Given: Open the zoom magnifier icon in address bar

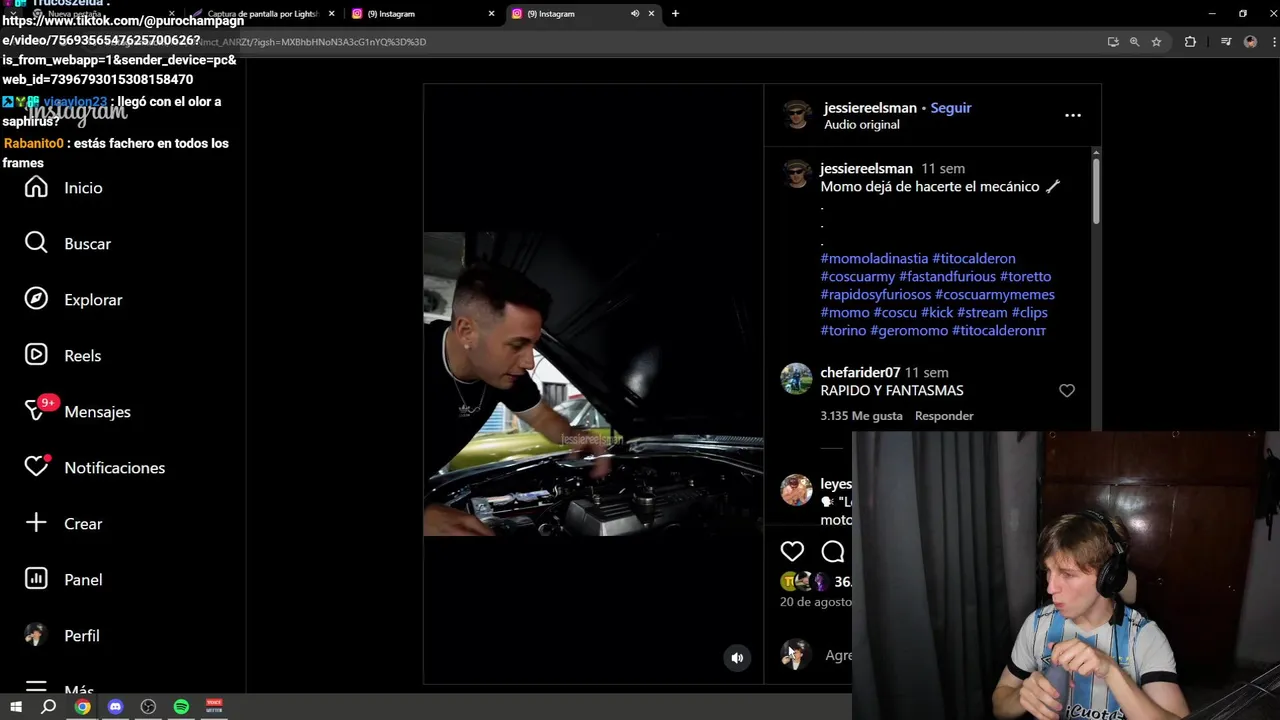Looking at the screenshot, I should tap(1134, 42).
